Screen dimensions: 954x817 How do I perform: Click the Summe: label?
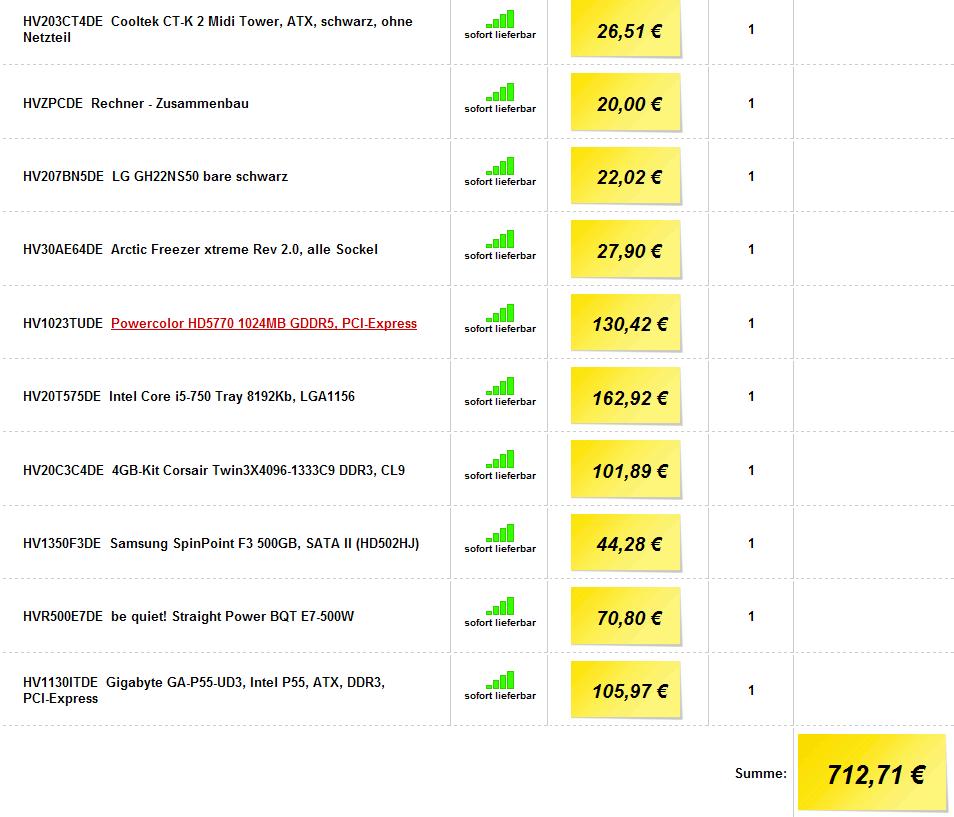[761, 773]
